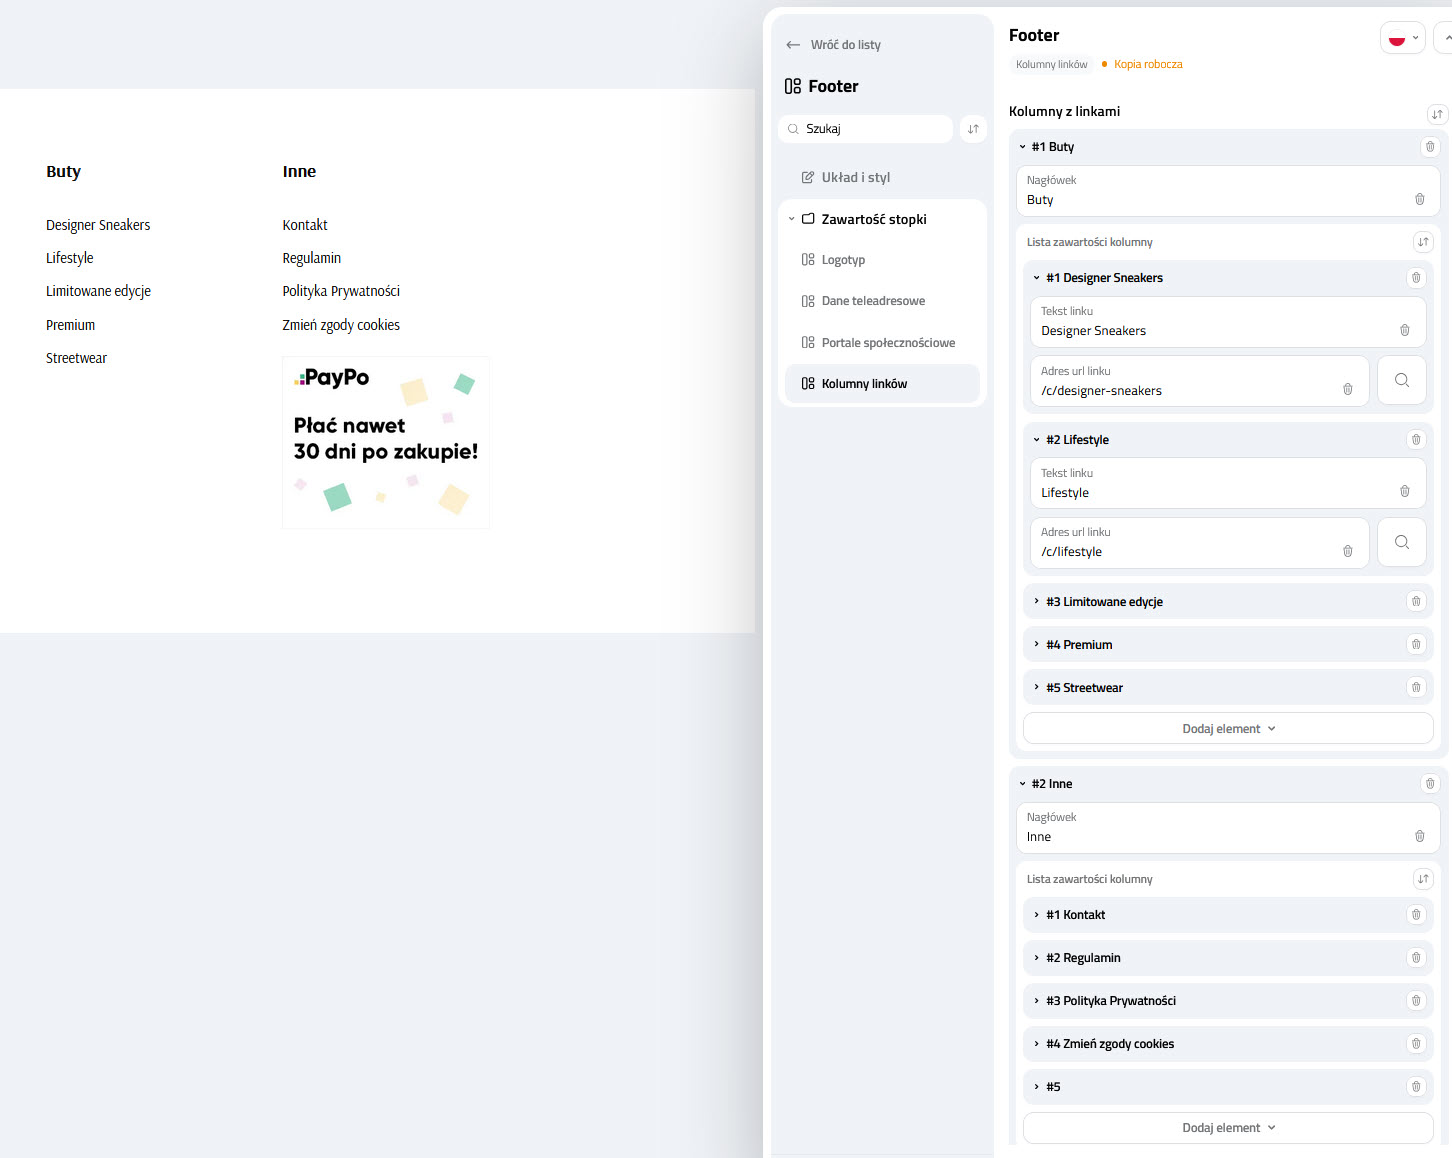Collapse the #2 Lifestyle link section
The width and height of the screenshot is (1452, 1158).
[1036, 440]
